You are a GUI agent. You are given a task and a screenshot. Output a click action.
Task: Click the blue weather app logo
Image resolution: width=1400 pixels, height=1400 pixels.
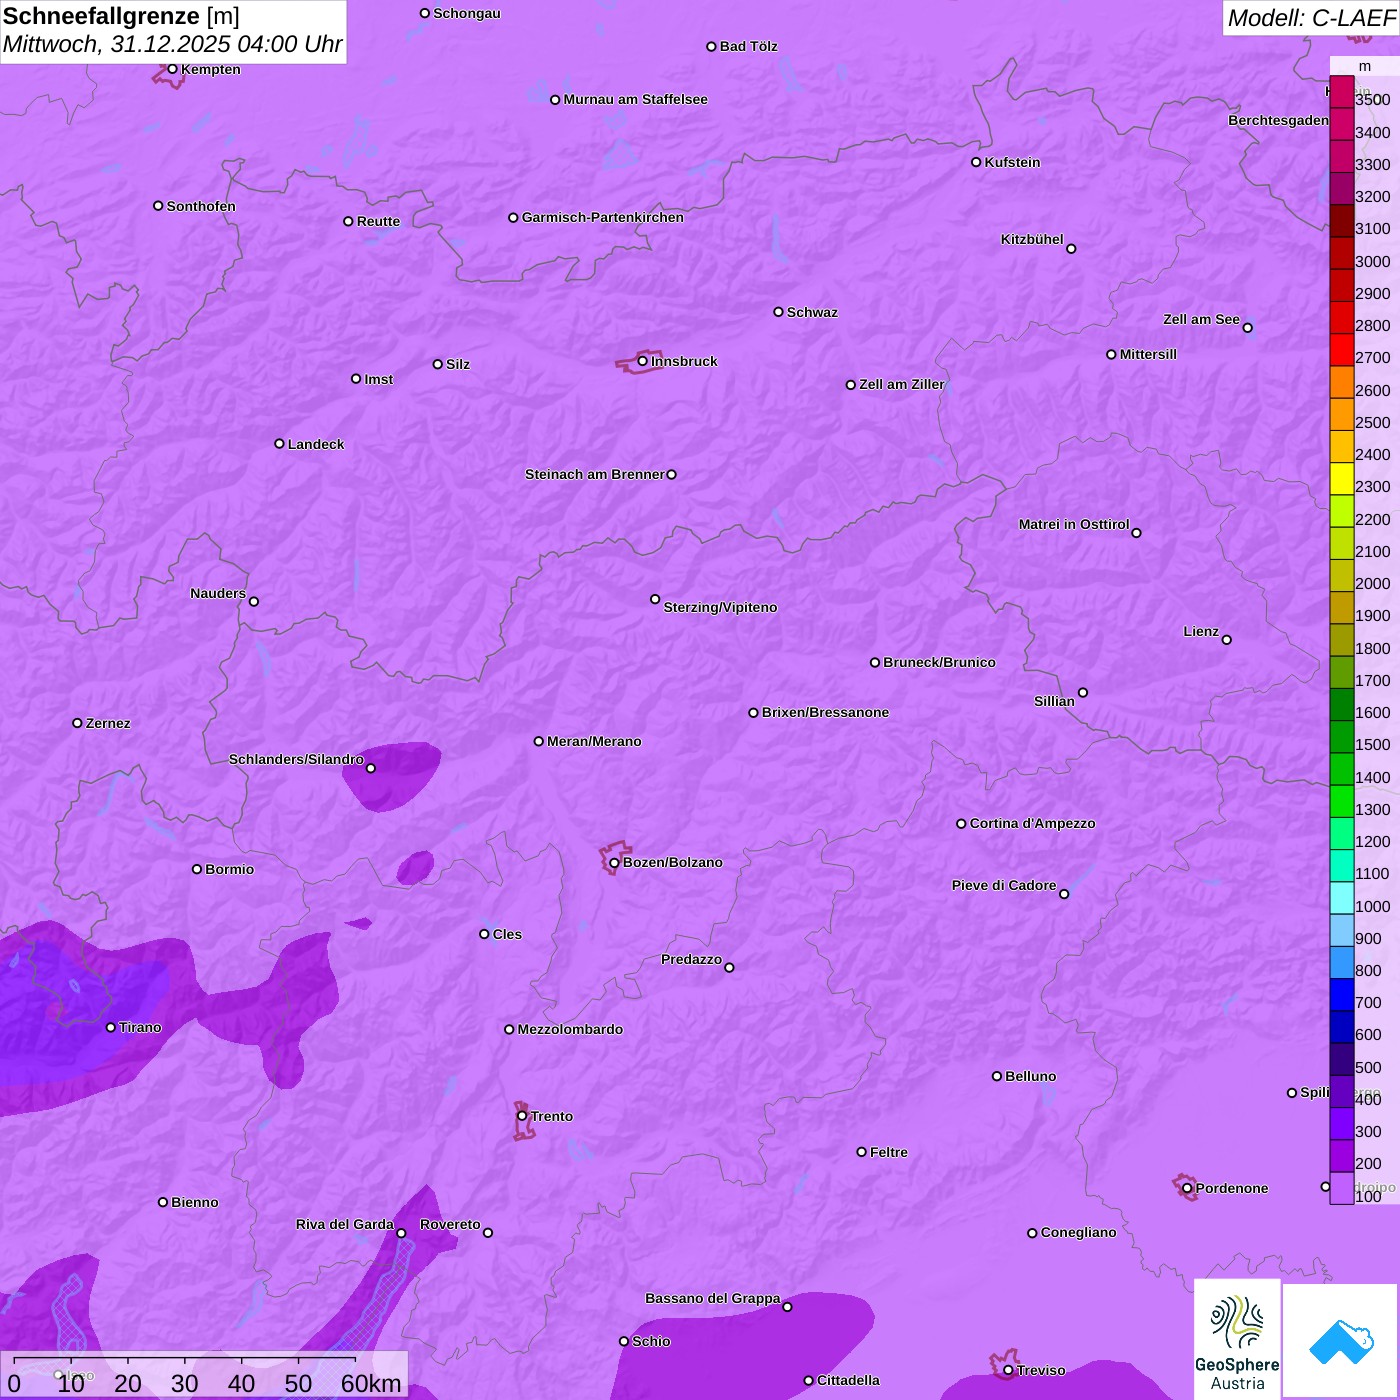coord(1340,1340)
